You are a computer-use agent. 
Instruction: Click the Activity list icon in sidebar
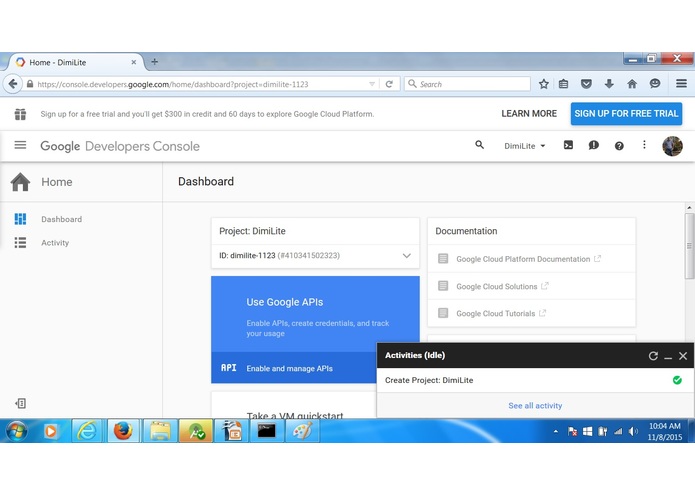pyautogui.click(x=20, y=243)
